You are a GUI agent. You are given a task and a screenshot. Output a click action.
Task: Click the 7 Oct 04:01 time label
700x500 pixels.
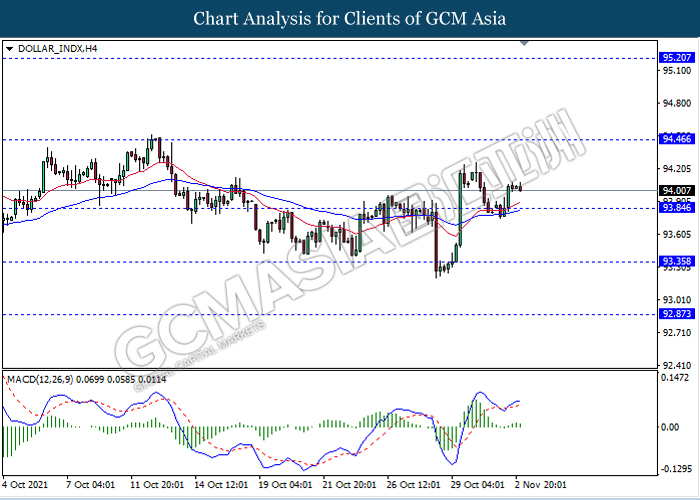tap(91, 485)
